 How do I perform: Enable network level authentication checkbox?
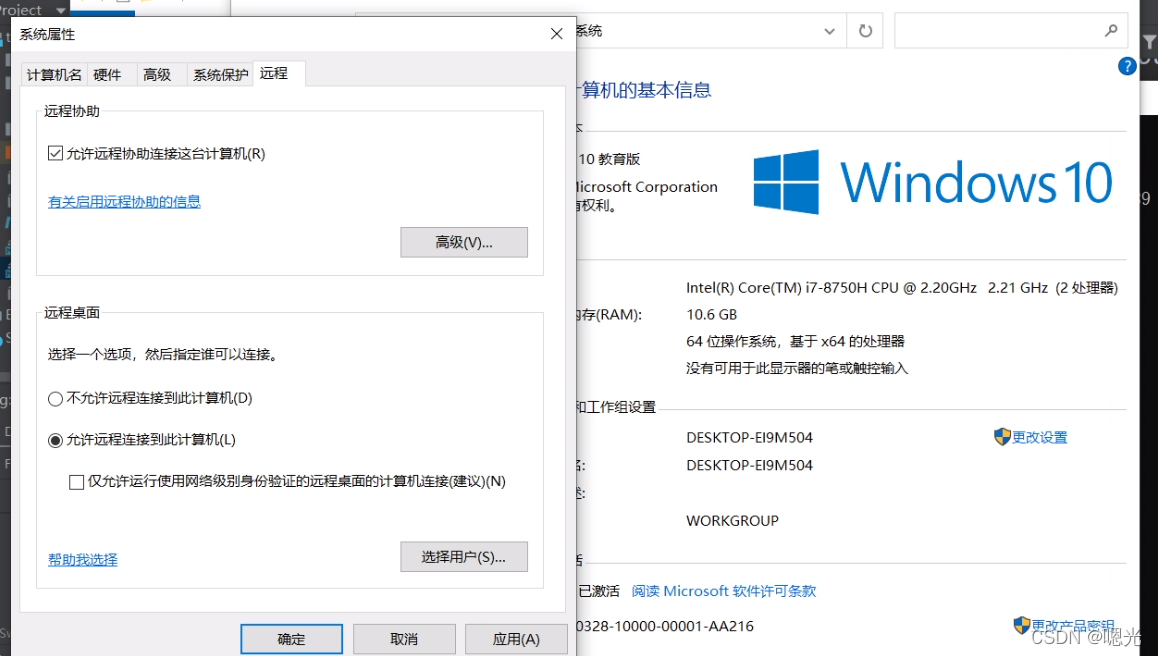tap(76, 482)
